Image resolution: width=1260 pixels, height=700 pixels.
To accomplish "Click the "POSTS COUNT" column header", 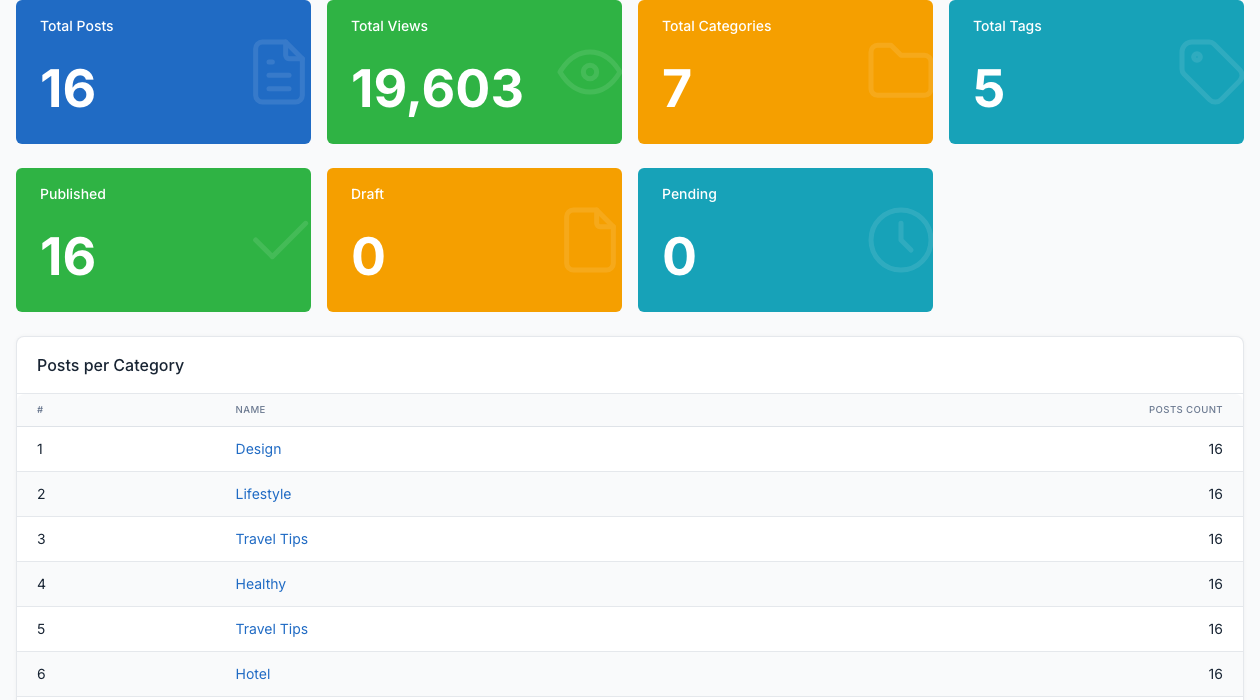I will pos(1186,410).
